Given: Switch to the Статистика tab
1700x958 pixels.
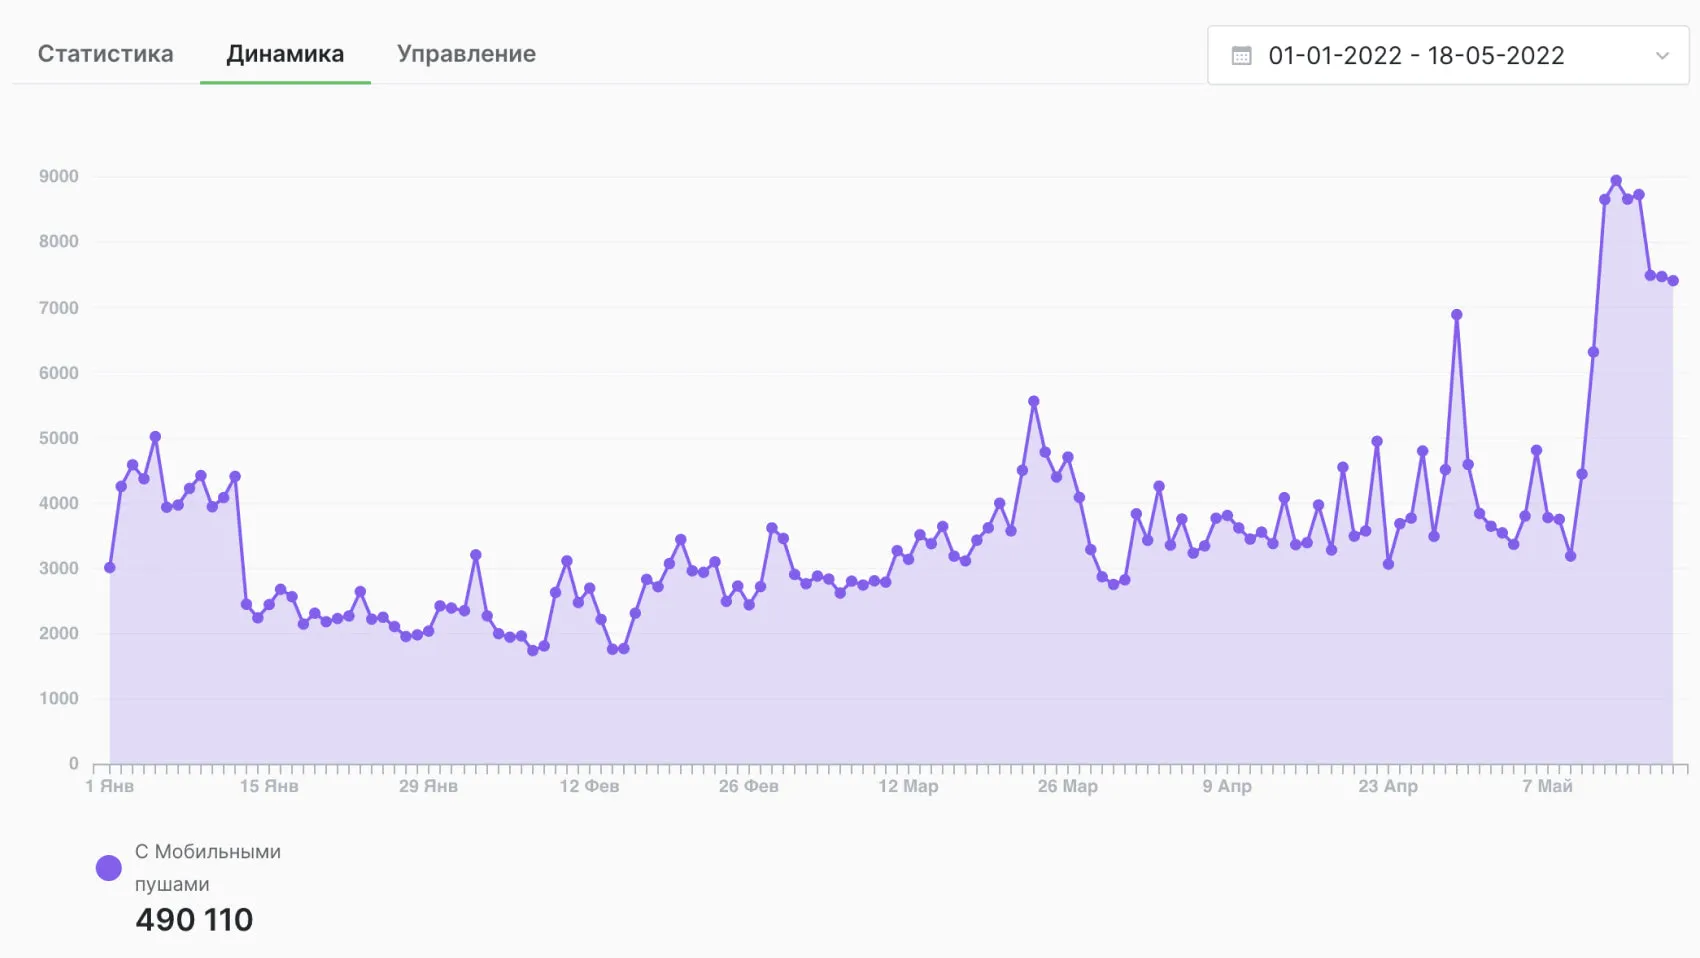Looking at the screenshot, I should tap(105, 54).
